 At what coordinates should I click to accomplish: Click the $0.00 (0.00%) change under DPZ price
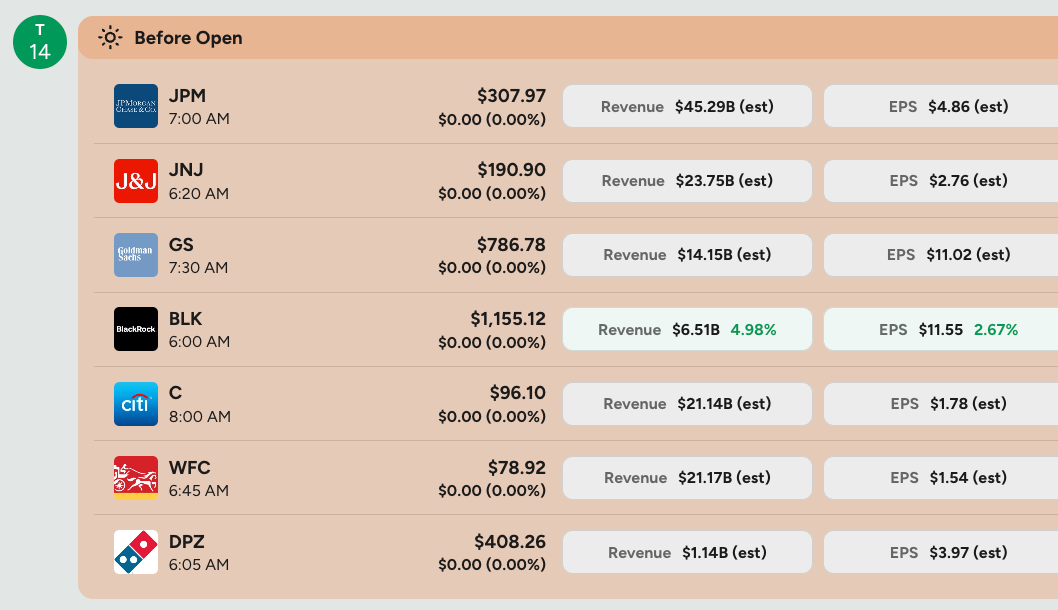point(492,565)
